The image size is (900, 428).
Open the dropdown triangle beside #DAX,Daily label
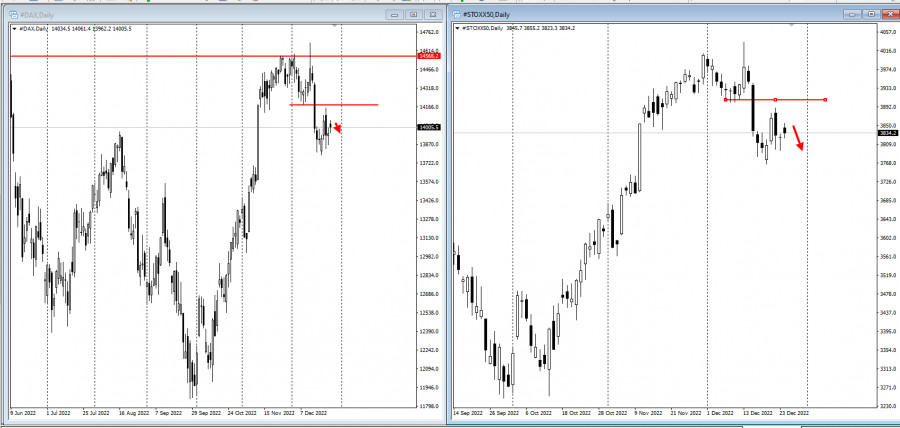(15, 29)
